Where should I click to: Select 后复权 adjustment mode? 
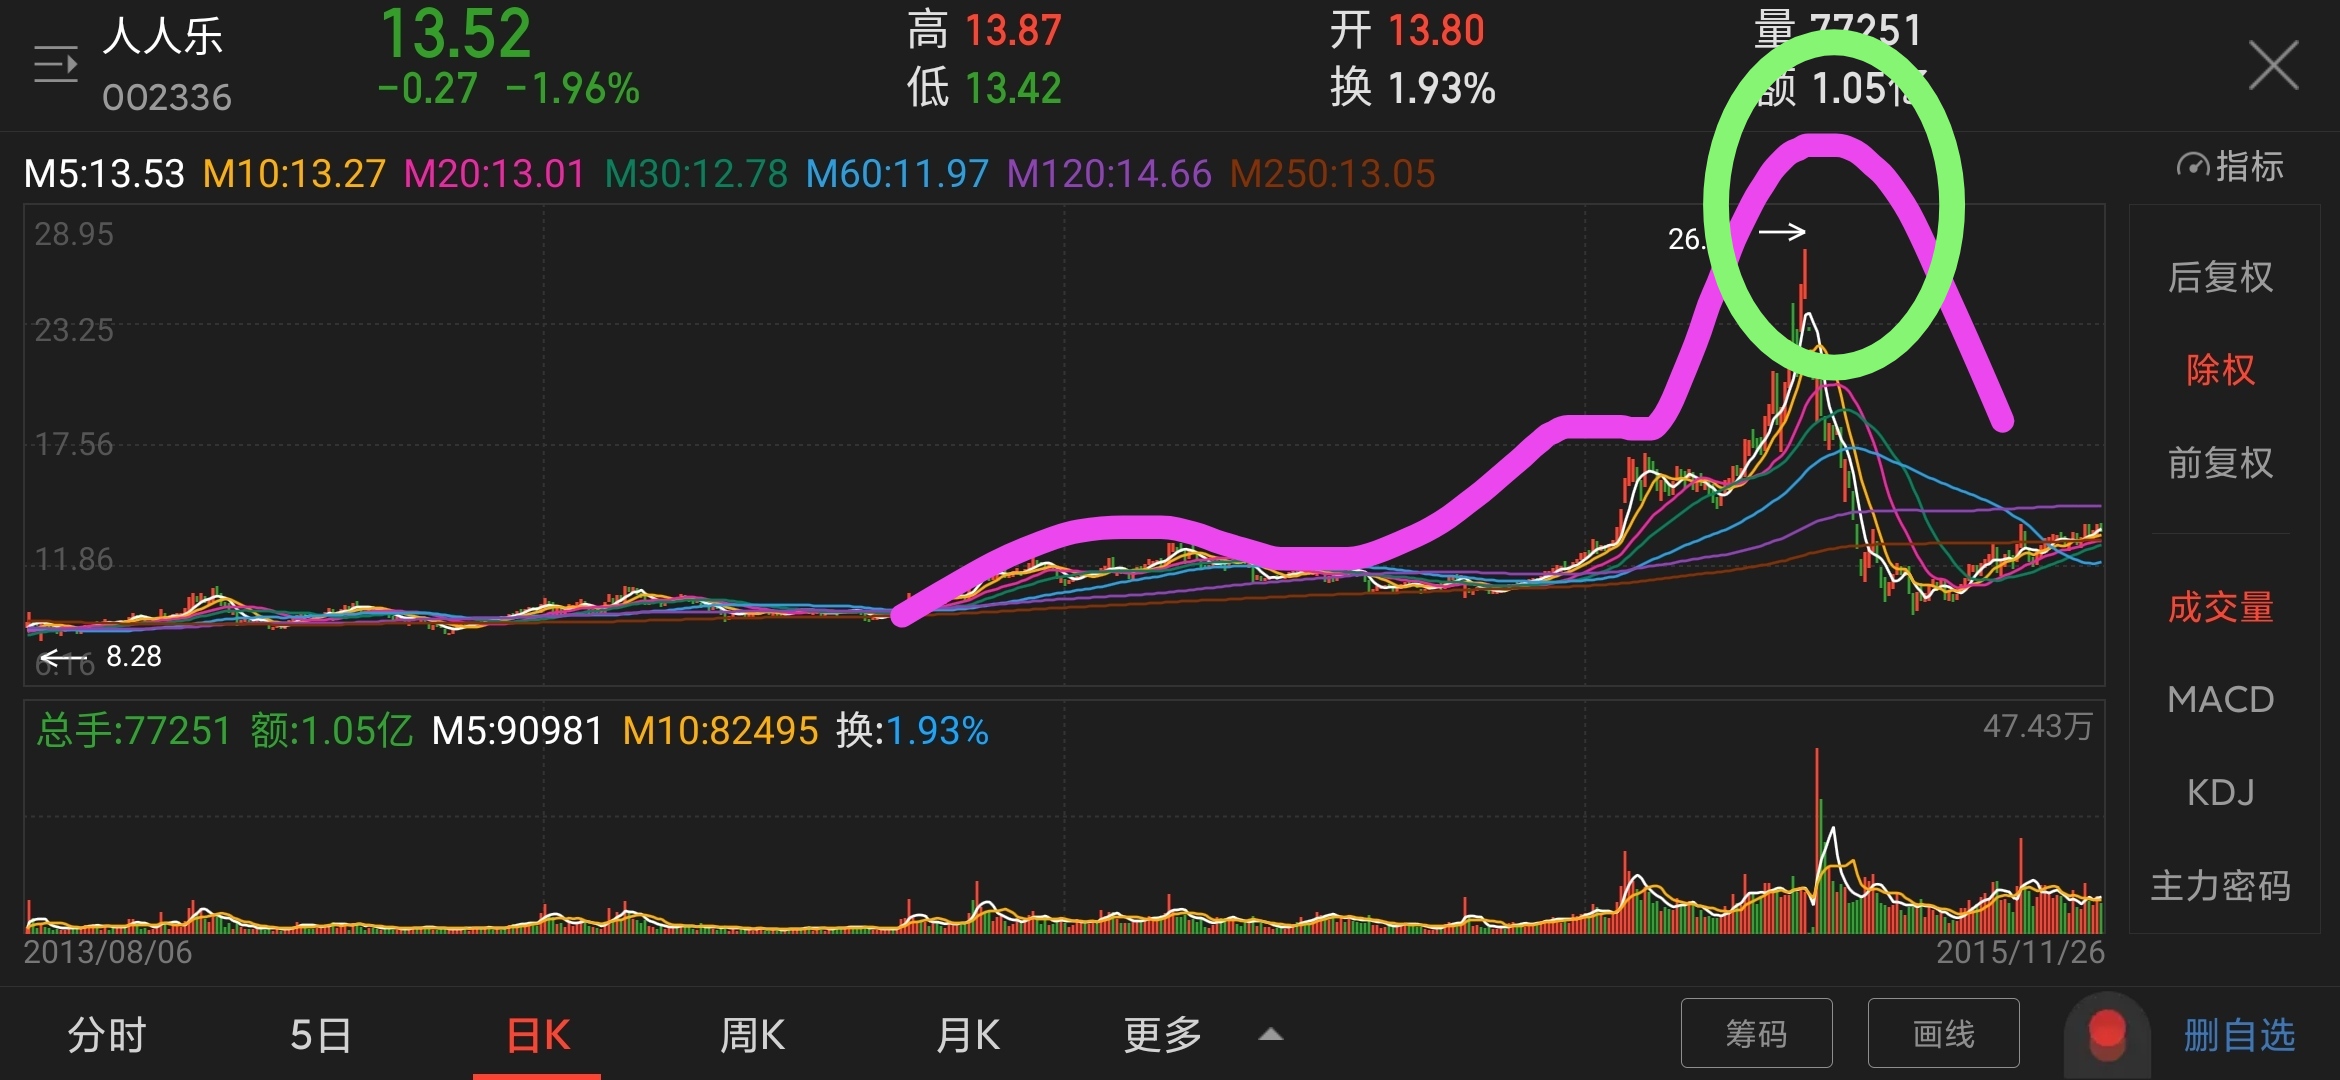pyautogui.click(x=2220, y=277)
